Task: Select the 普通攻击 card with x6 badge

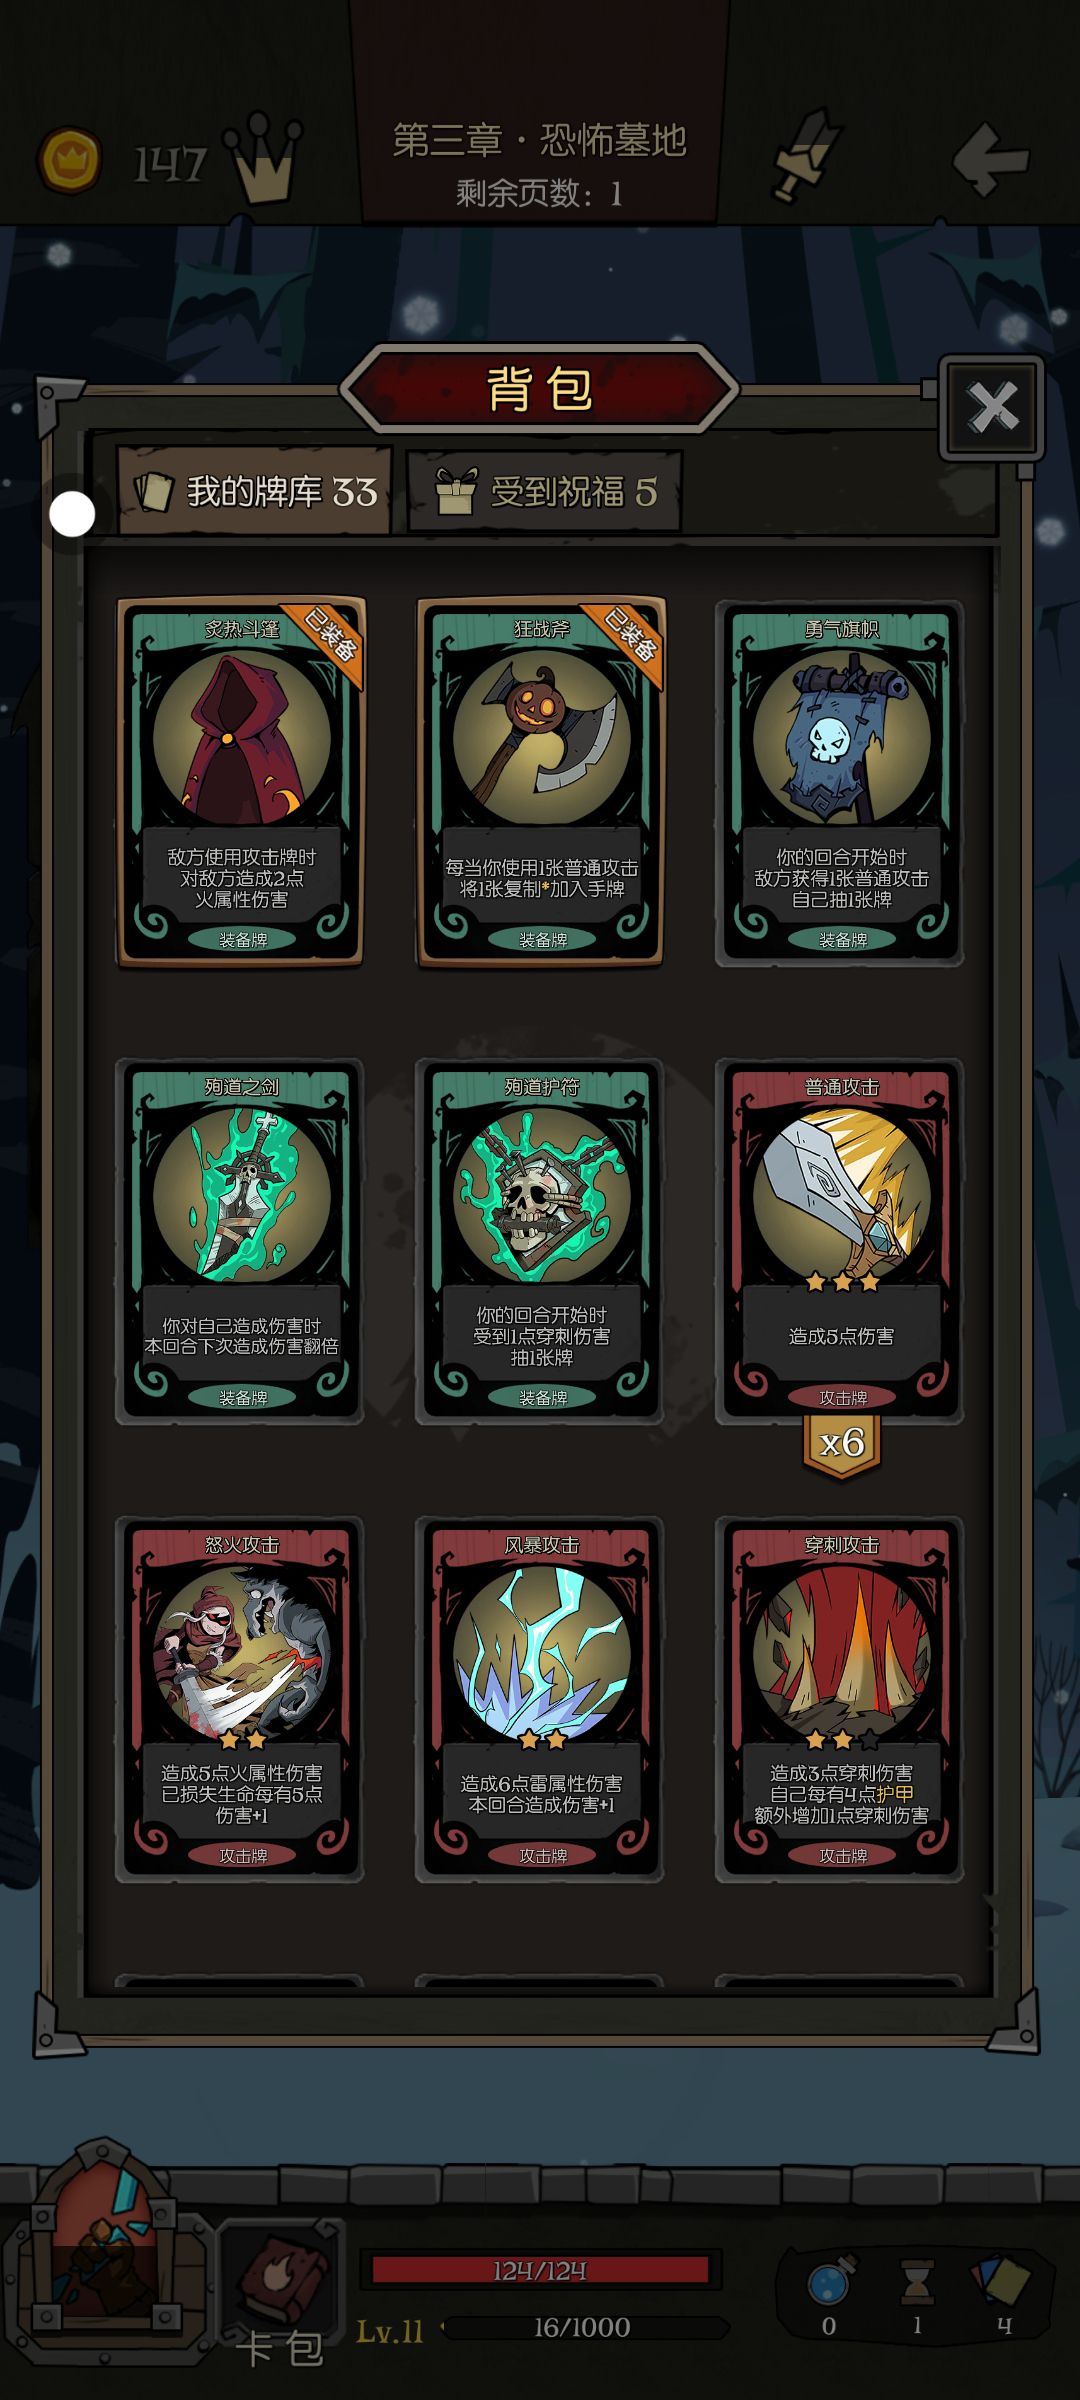Action: (840, 1240)
